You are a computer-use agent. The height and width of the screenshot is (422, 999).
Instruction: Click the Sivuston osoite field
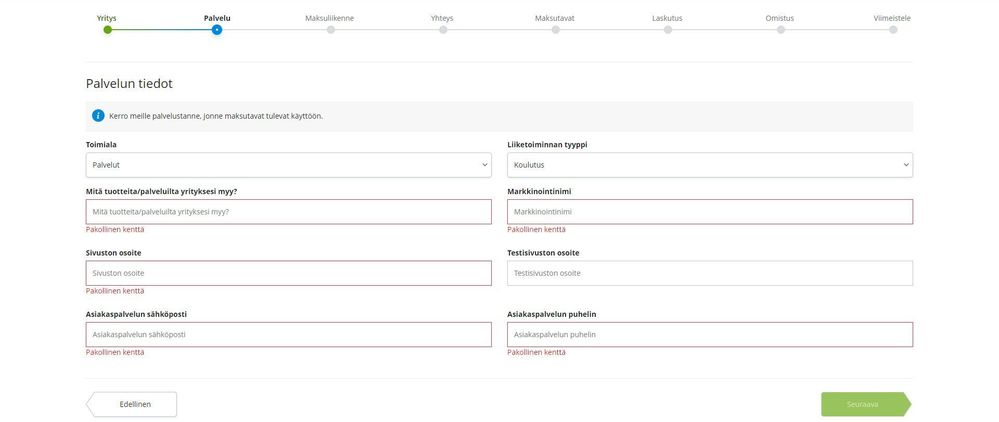[288, 273]
